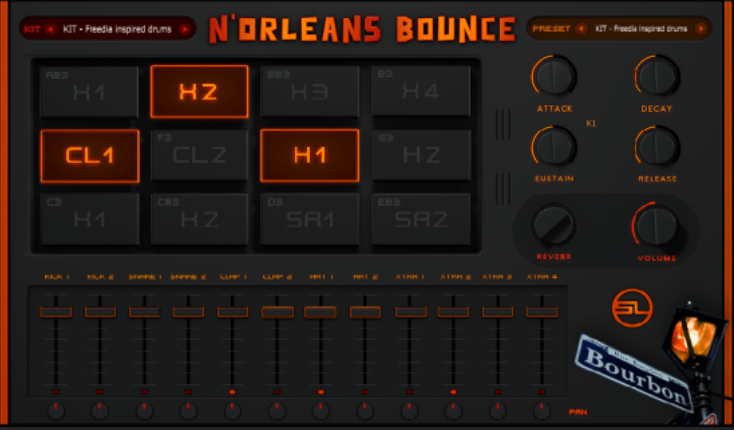734x430 pixels.
Task: Toggle the SNARE 1 channel LED
Action: [x=144, y=392]
